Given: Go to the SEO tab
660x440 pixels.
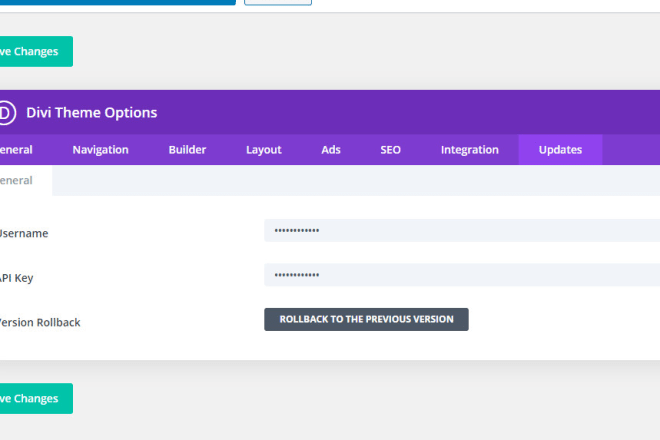Looking at the screenshot, I should tap(391, 149).
